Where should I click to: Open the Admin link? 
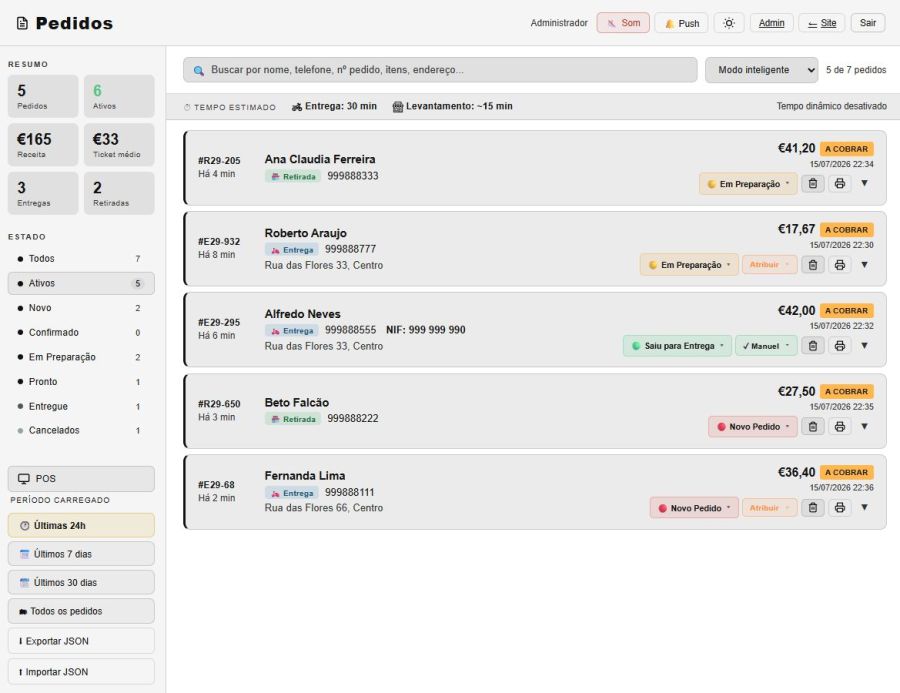771,23
